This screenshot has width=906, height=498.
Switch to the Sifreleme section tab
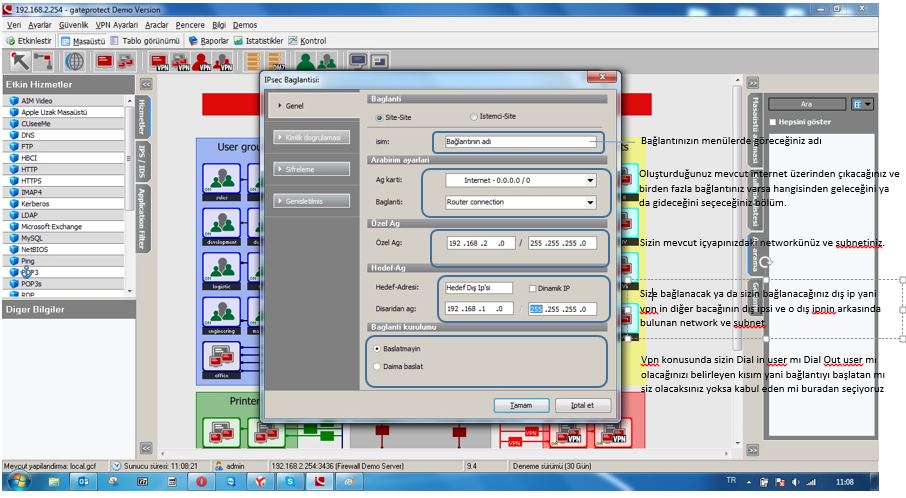(x=309, y=169)
